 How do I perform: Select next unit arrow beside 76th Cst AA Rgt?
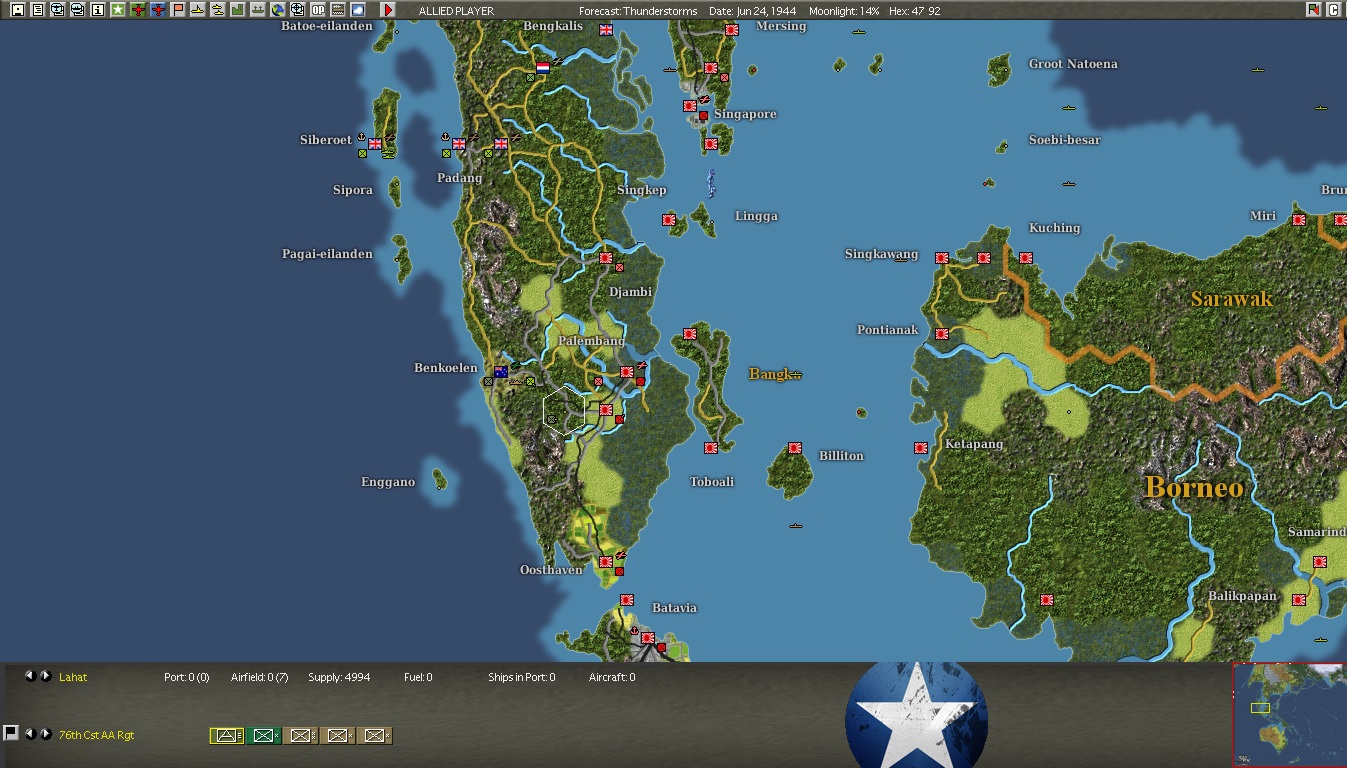pos(45,734)
